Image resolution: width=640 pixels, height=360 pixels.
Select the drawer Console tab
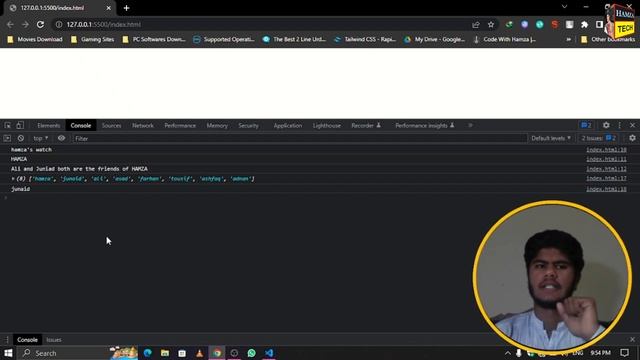[27, 340]
